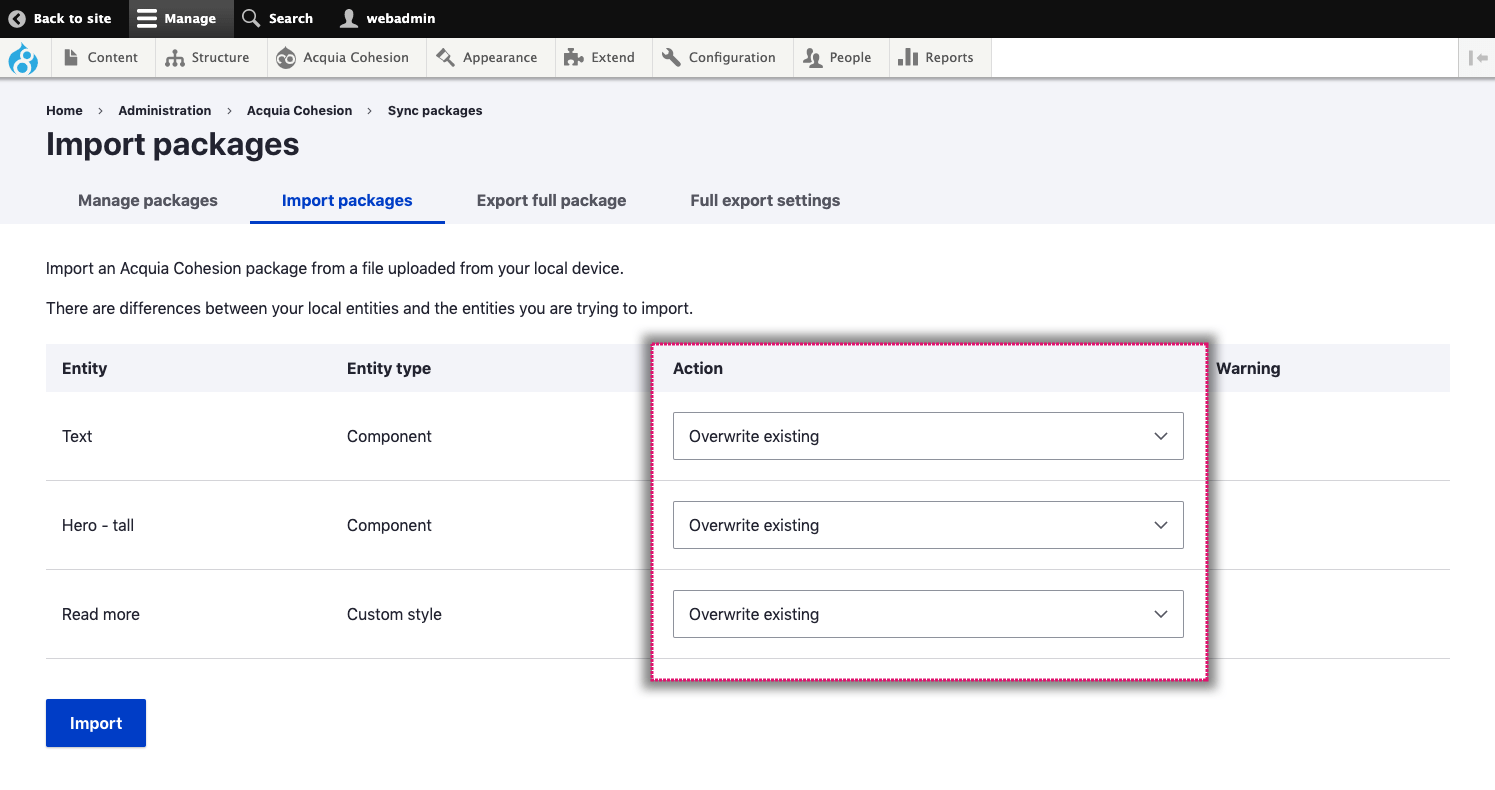1495x790 pixels.
Task: Follow the Sync packages breadcrumb link
Action: (435, 111)
